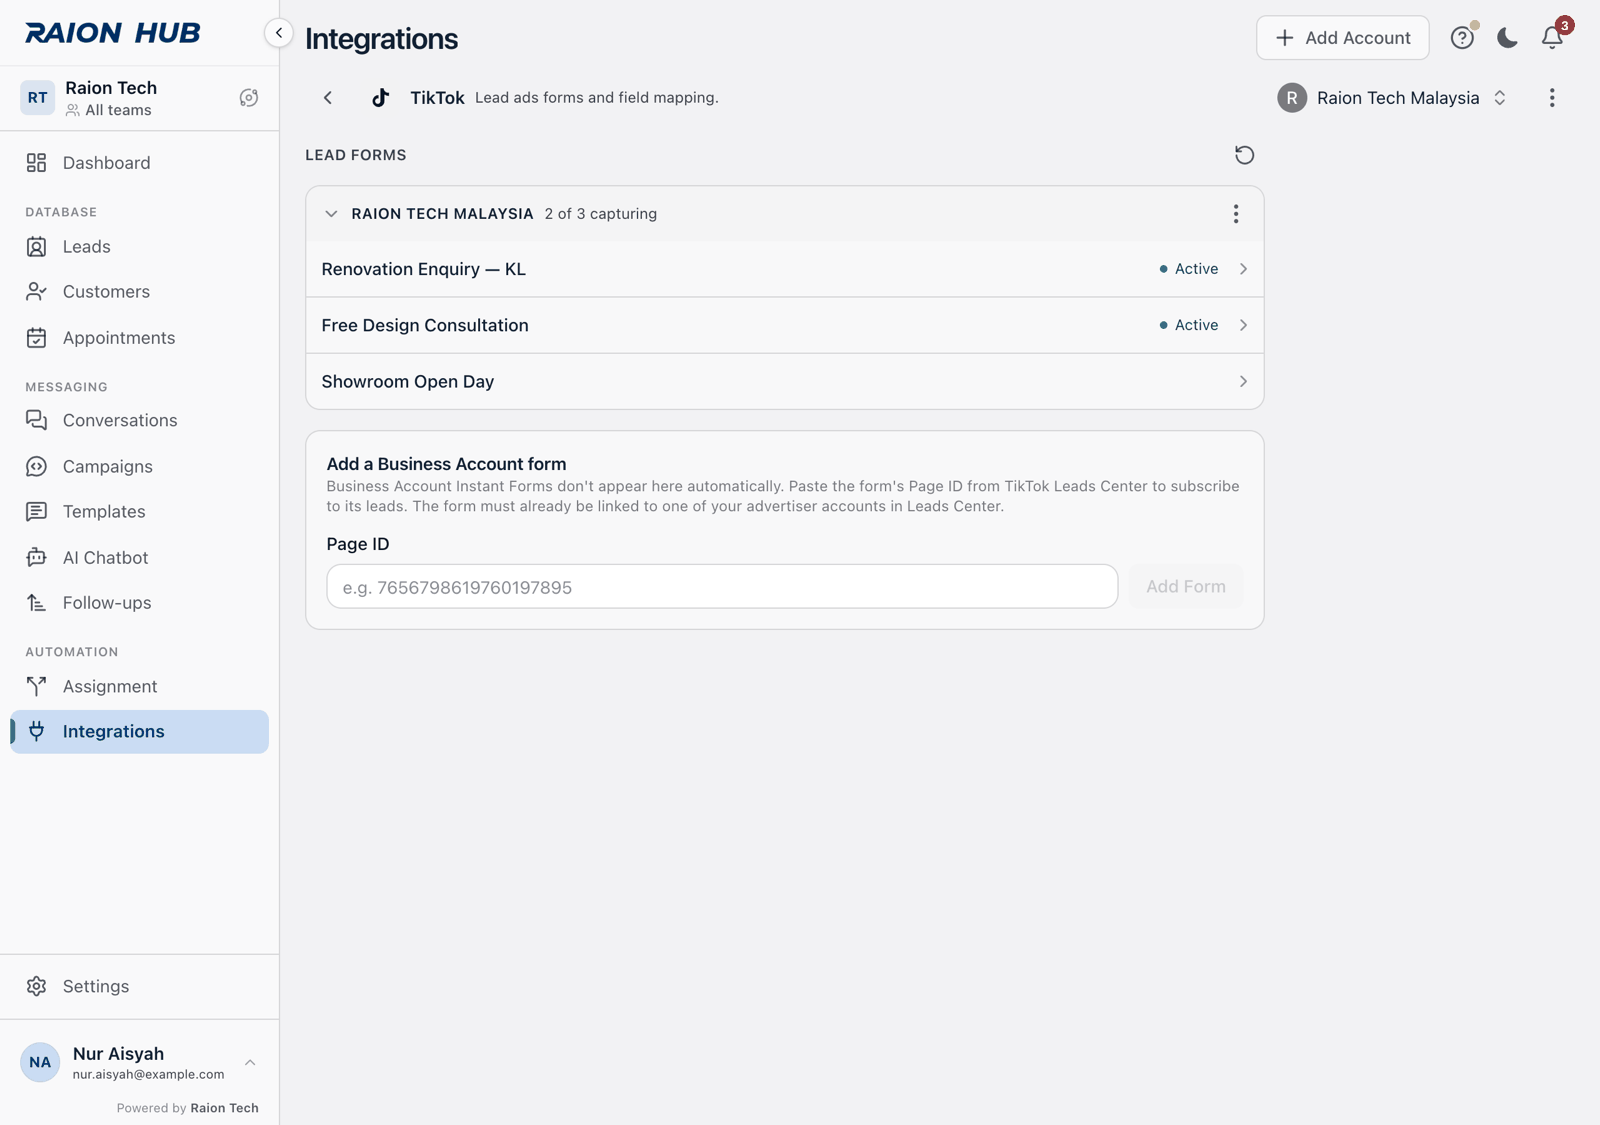Open the Raion Tech Malaysia account switcher
Screen dimensions: 1600x1125
click(x=1392, y=98)
